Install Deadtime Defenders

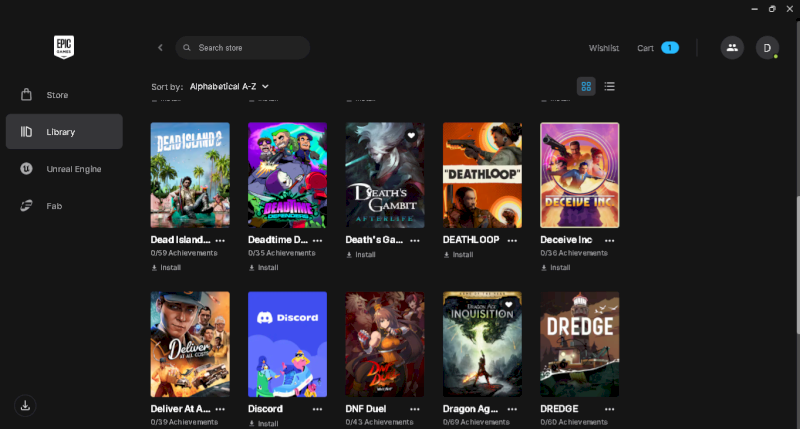coord(264,267)
